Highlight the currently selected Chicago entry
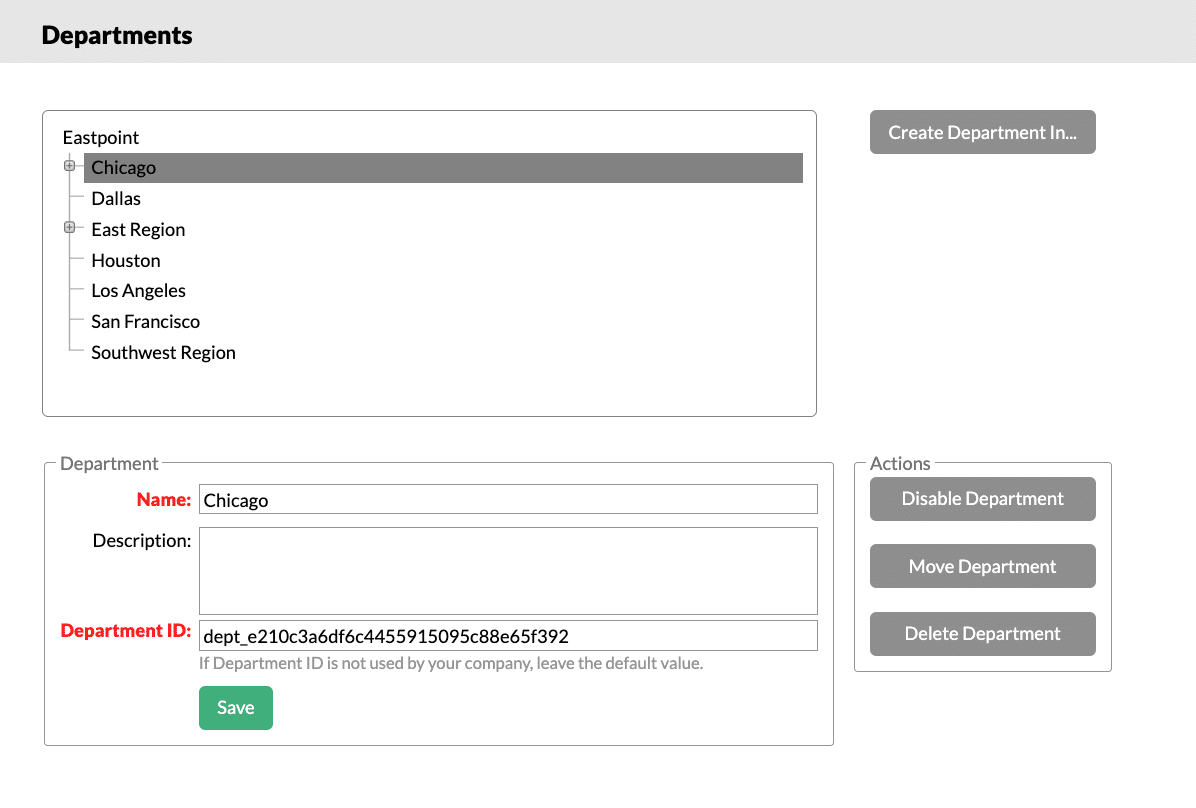 (x=123, y=167)
